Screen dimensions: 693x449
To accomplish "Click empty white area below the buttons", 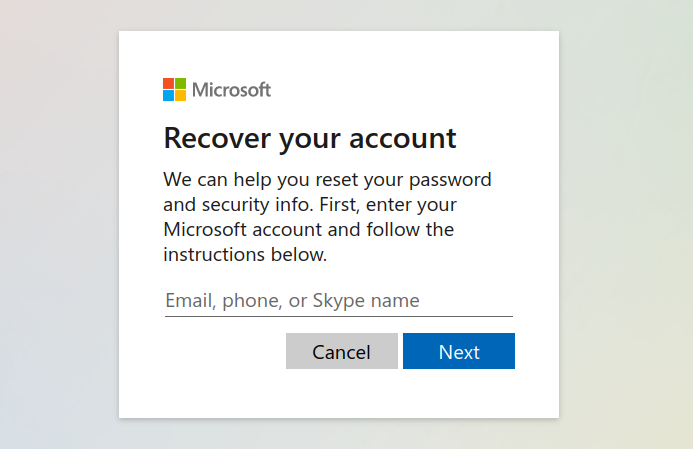I will coord(339,393).
